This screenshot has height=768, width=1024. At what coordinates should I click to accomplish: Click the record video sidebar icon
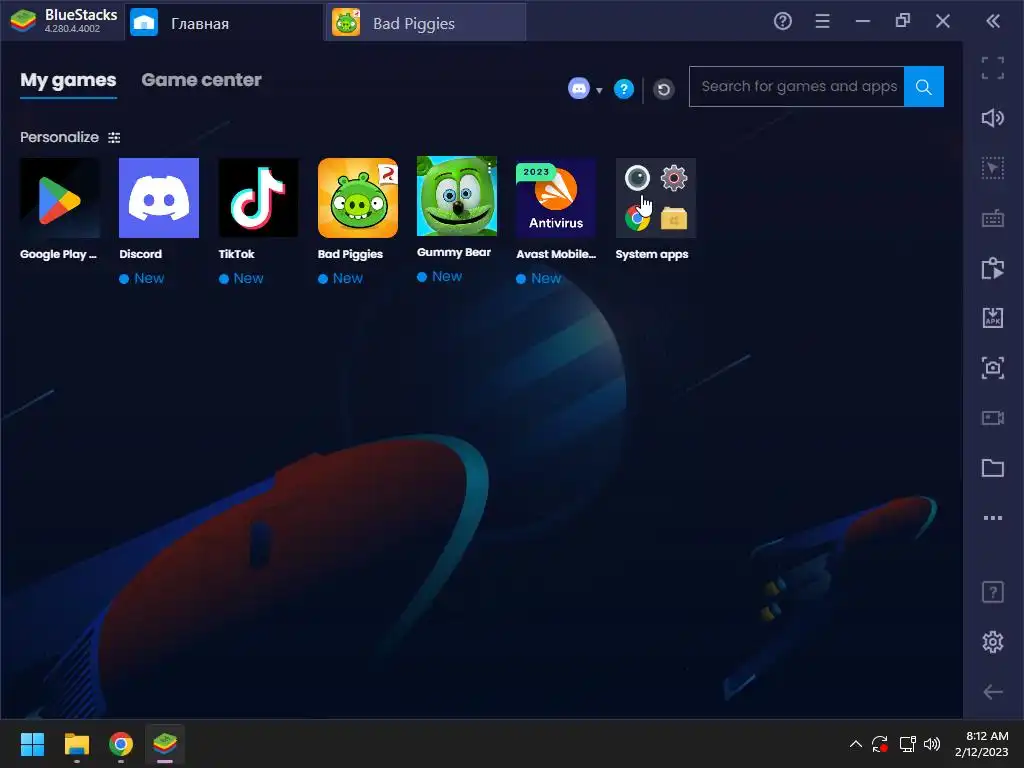tap(993, 417)
